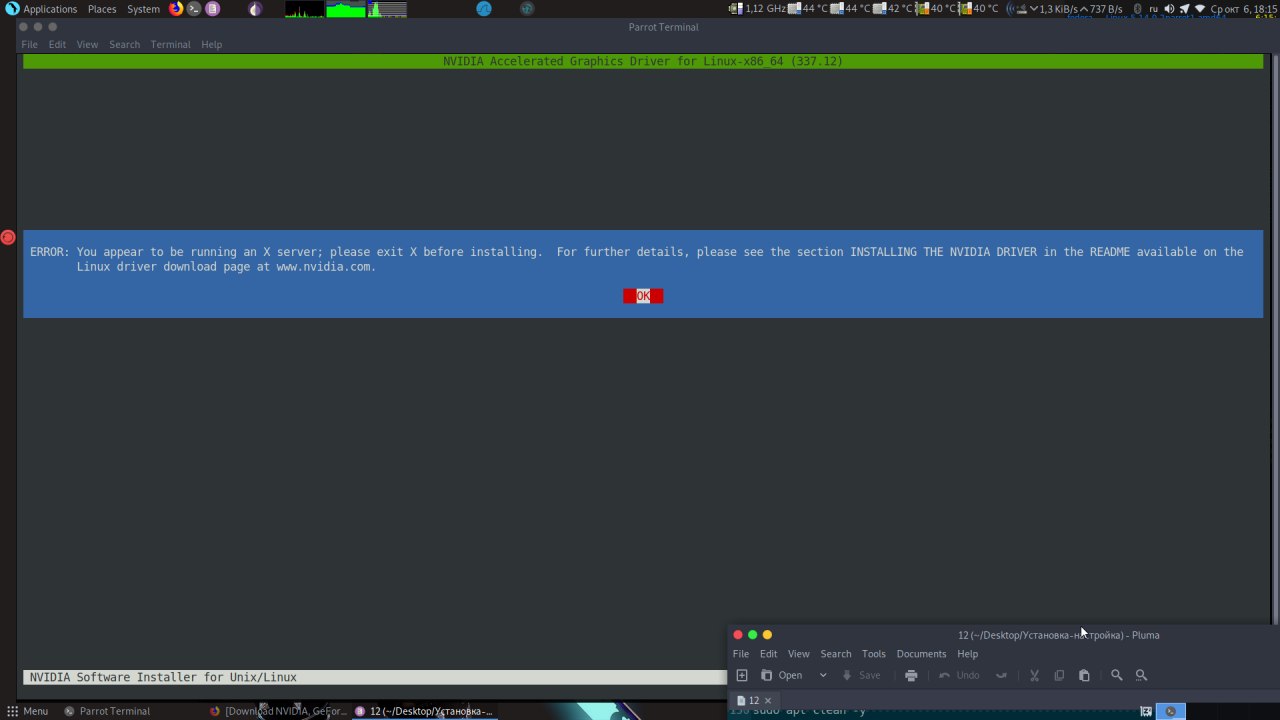The height and width of the screenshot is (720, 1280).
Task: Click the show desktop icon in bottom panel
Action: pos(1146,711)
